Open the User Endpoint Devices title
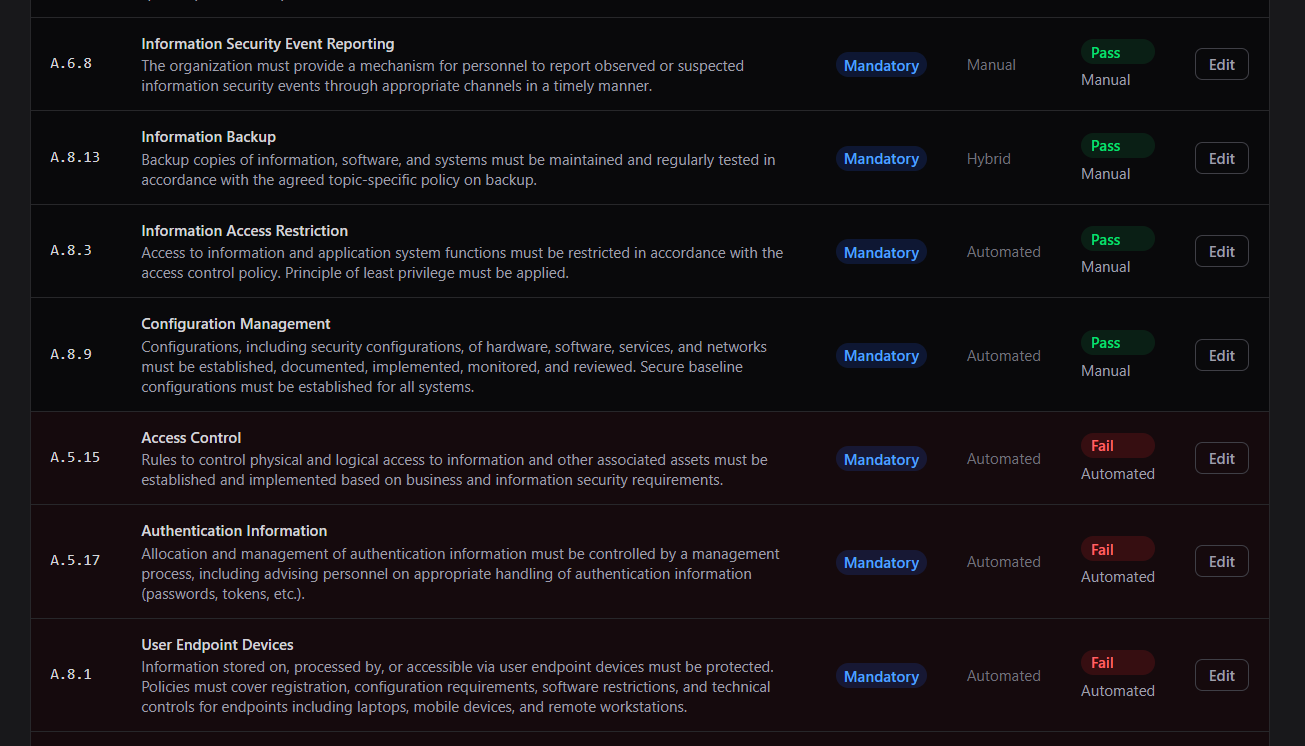 (217, 645)
